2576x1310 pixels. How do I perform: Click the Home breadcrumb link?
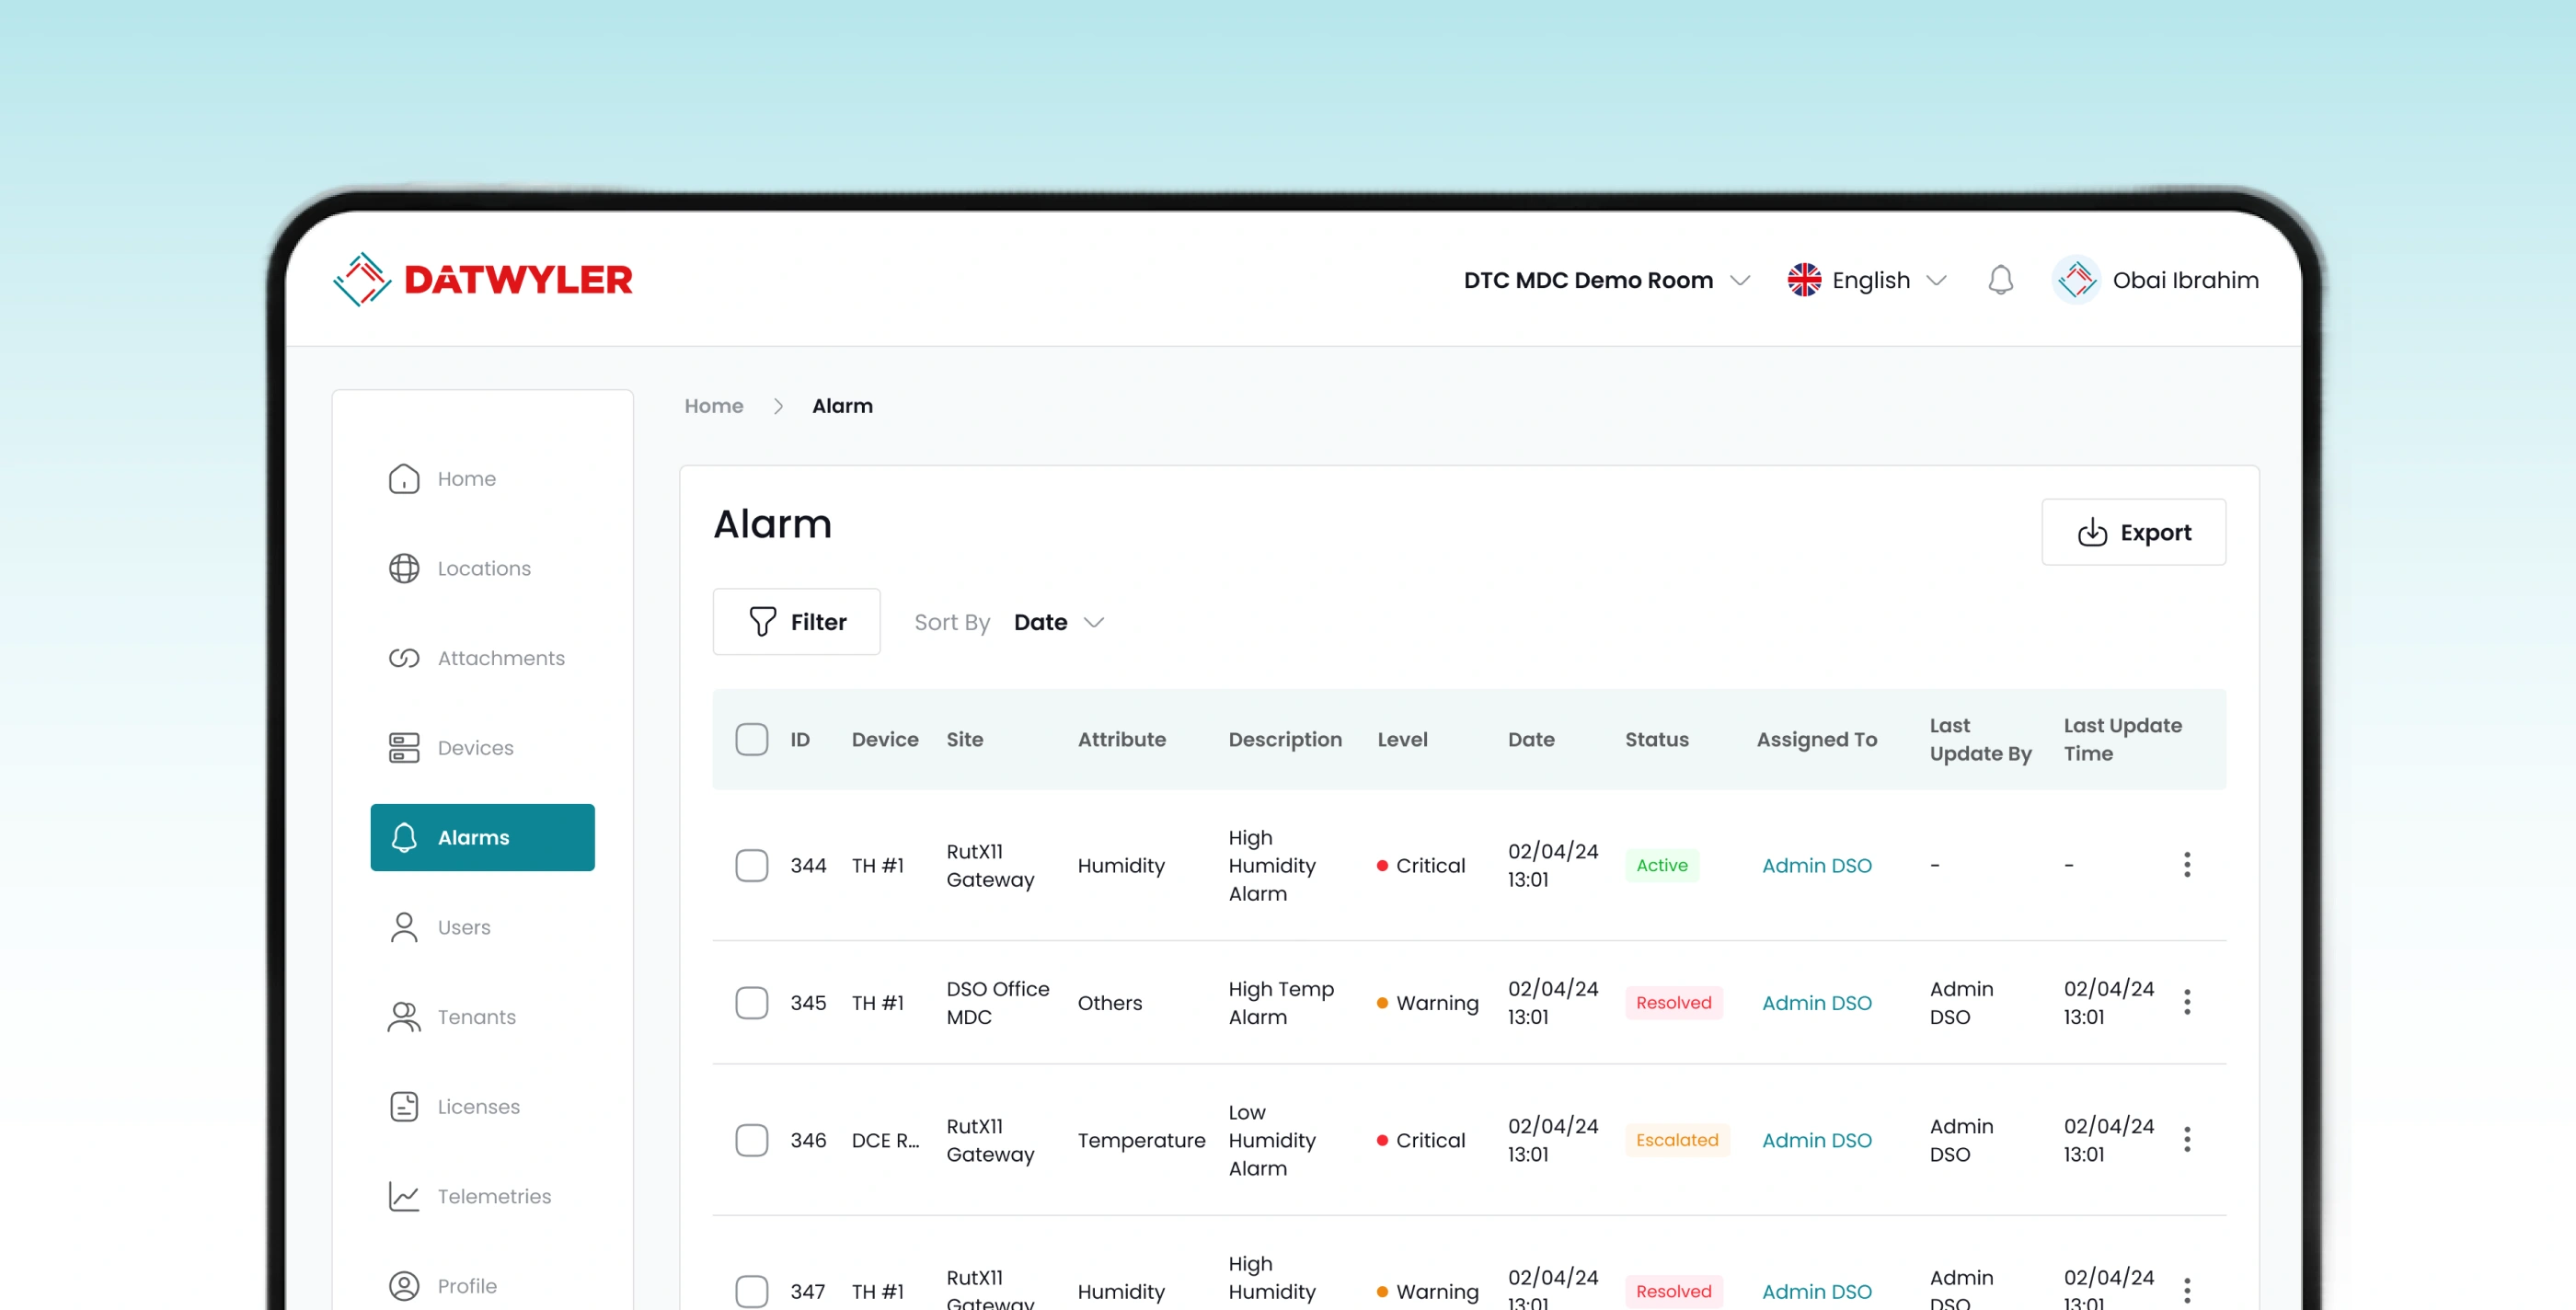[713, 406]
